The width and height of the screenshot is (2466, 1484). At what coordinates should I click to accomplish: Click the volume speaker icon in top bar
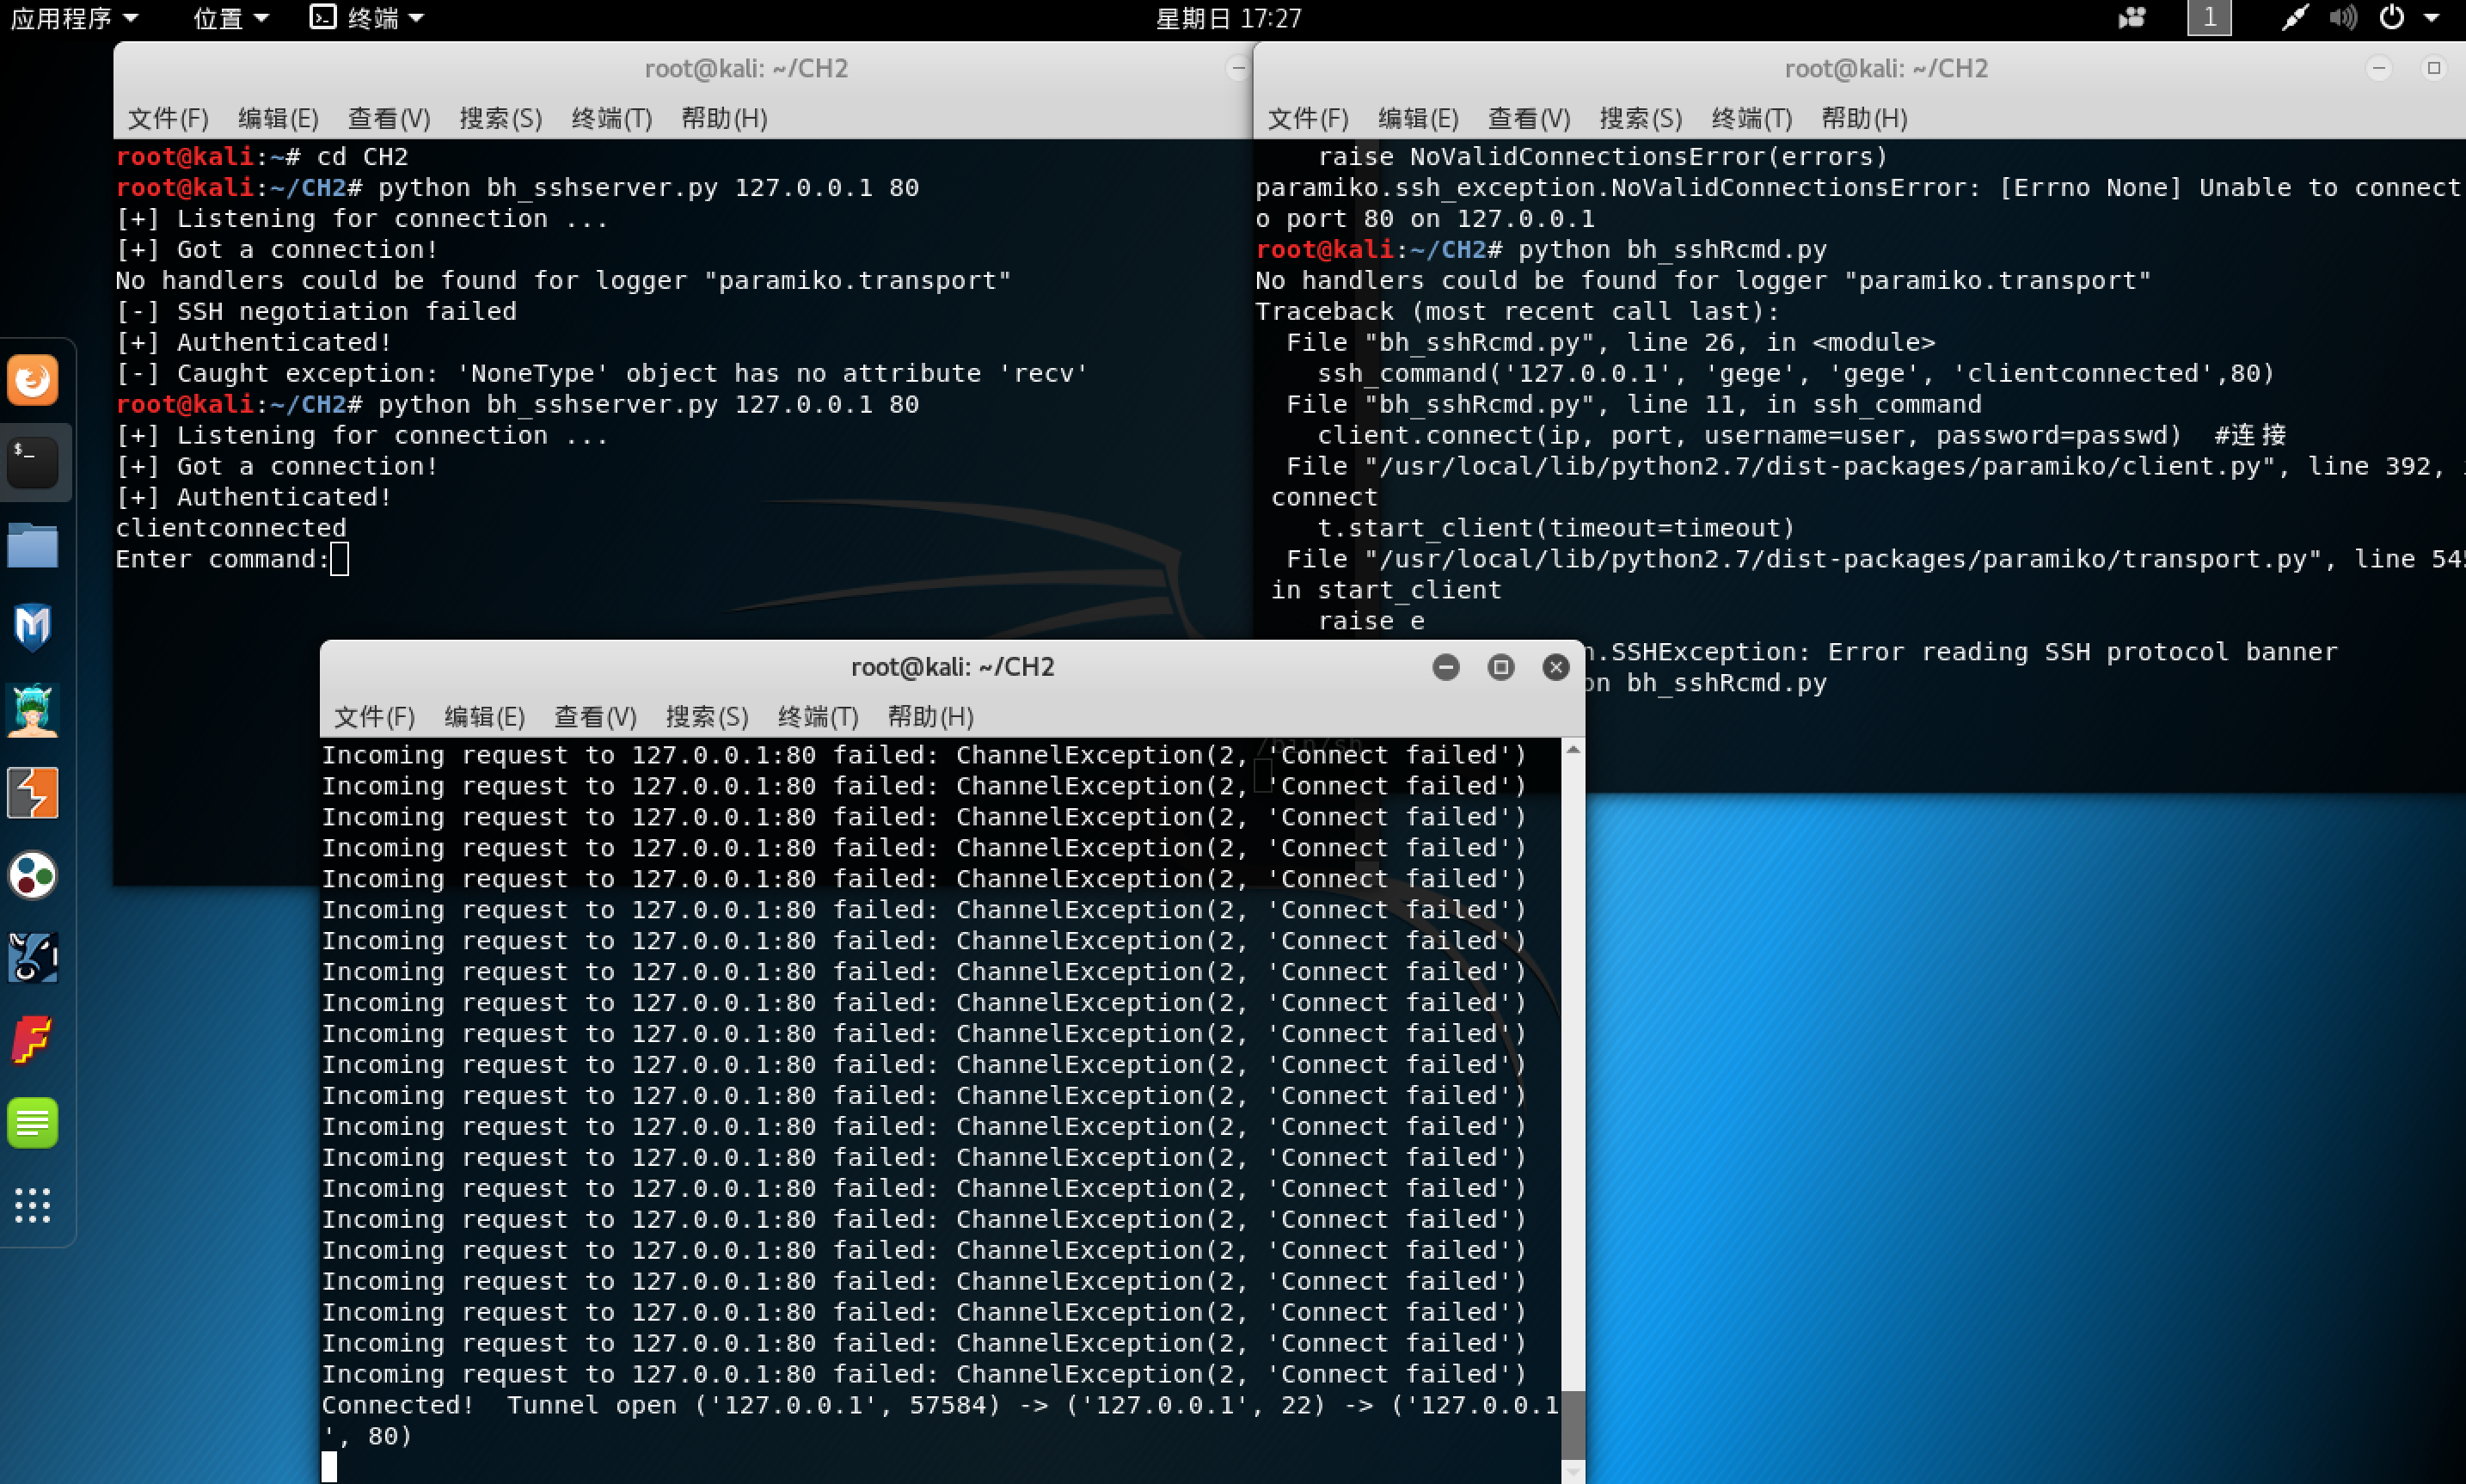coord(2343,17)
